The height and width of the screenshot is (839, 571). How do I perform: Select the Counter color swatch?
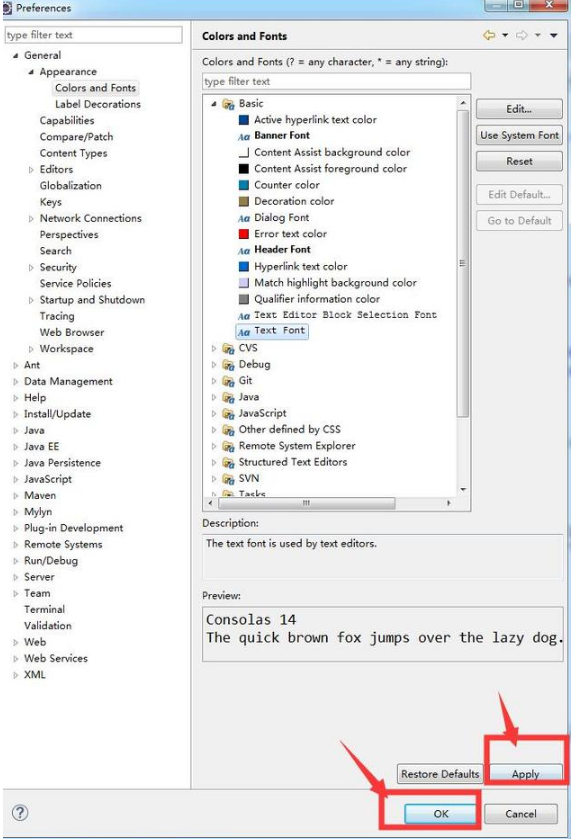tap(243, 185)
